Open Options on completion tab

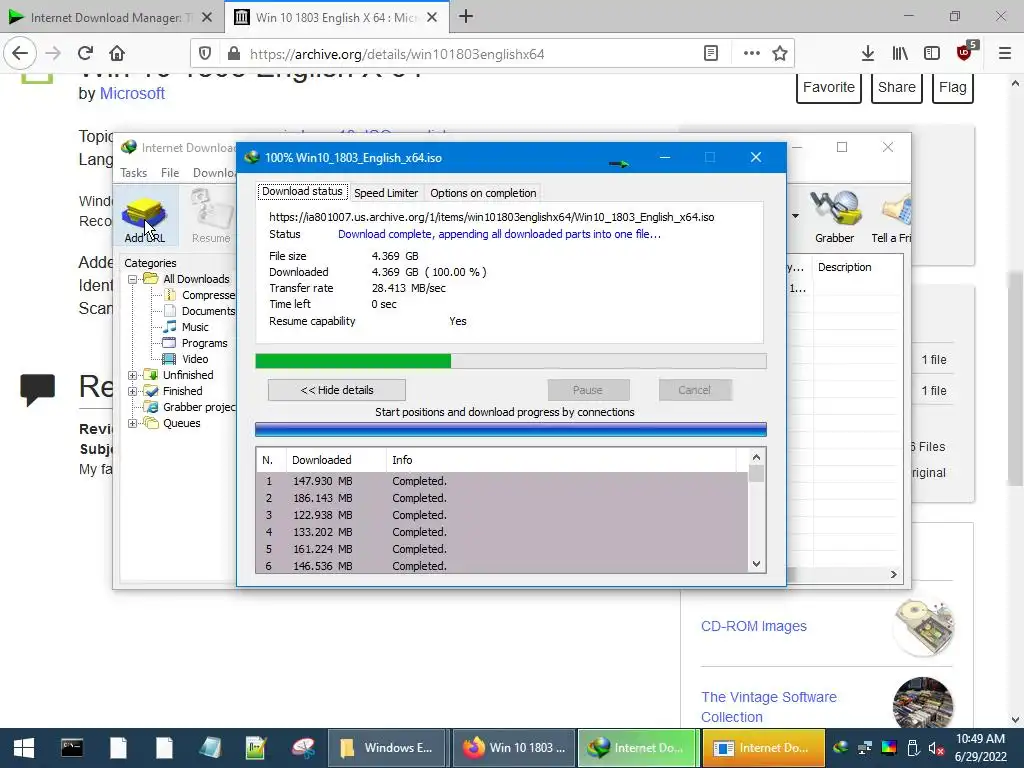(483, 193)
